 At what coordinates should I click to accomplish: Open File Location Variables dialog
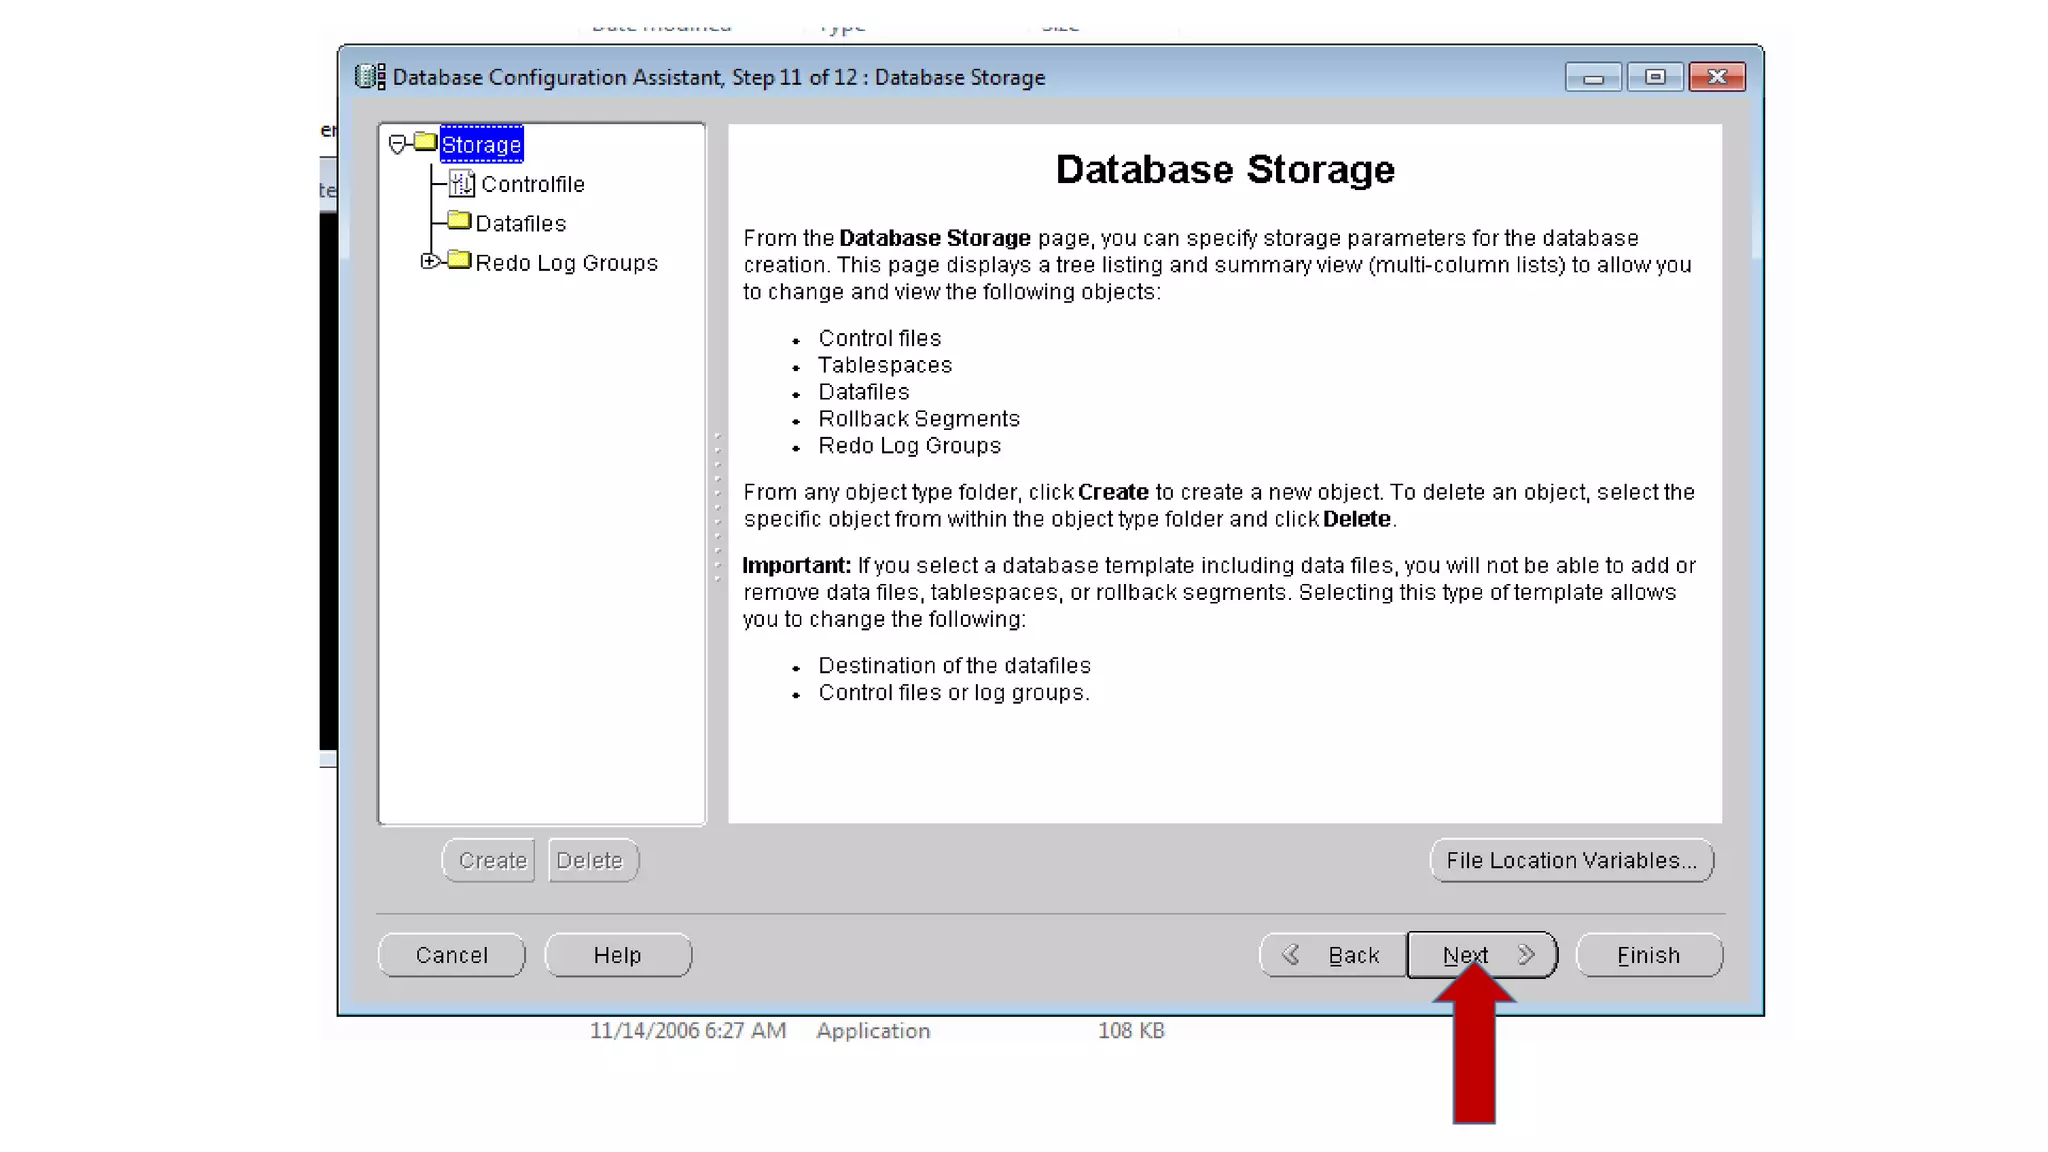click(x=1571, y=861)
